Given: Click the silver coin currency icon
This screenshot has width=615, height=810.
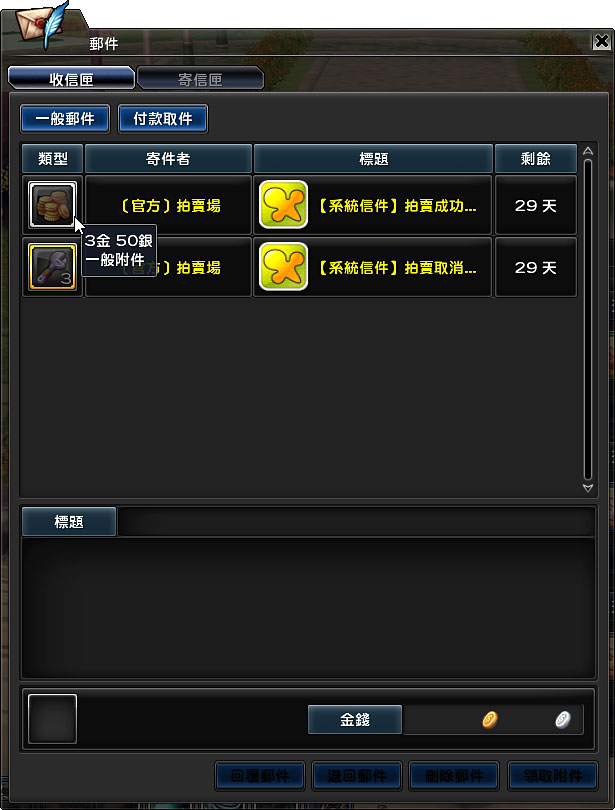Looking at the screenshot, I should click(562, 719).
